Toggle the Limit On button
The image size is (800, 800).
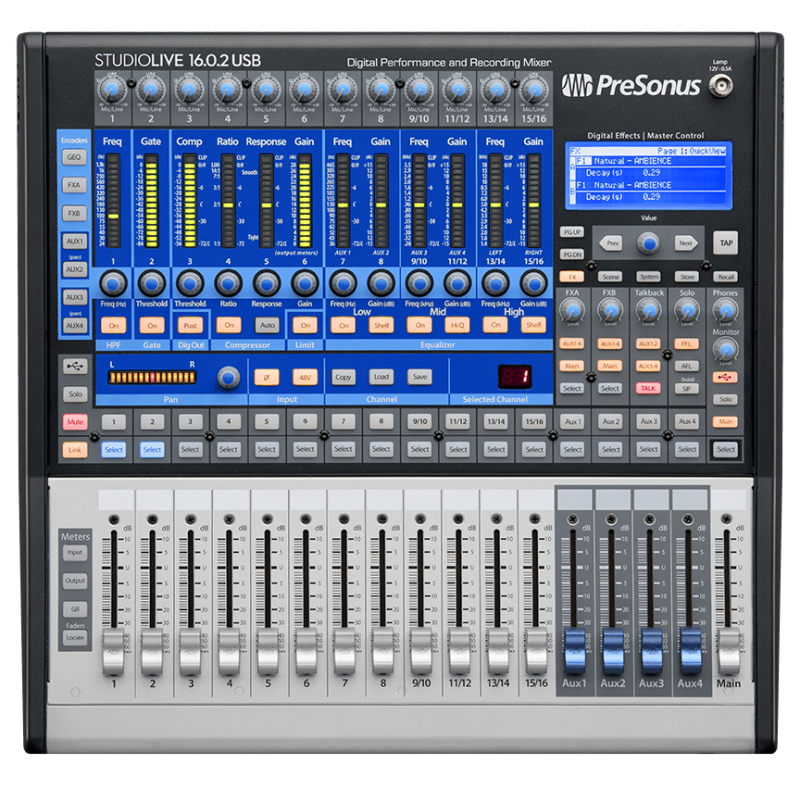pyautogui.click(x=305, y=325)
